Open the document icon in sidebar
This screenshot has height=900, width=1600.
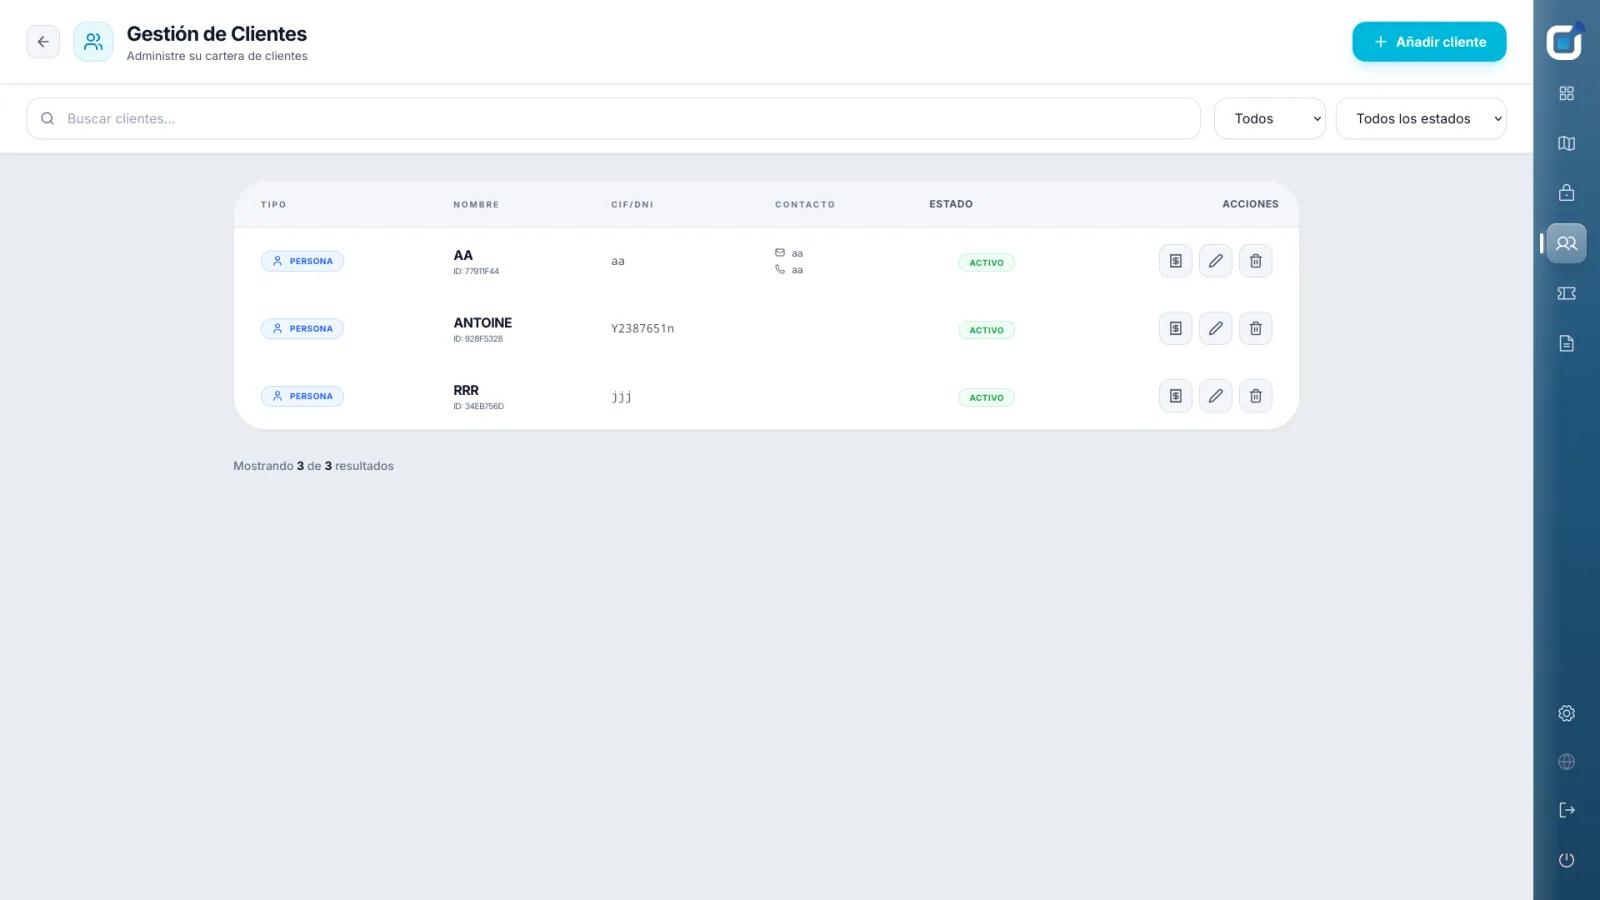[x=1567, y=343]
